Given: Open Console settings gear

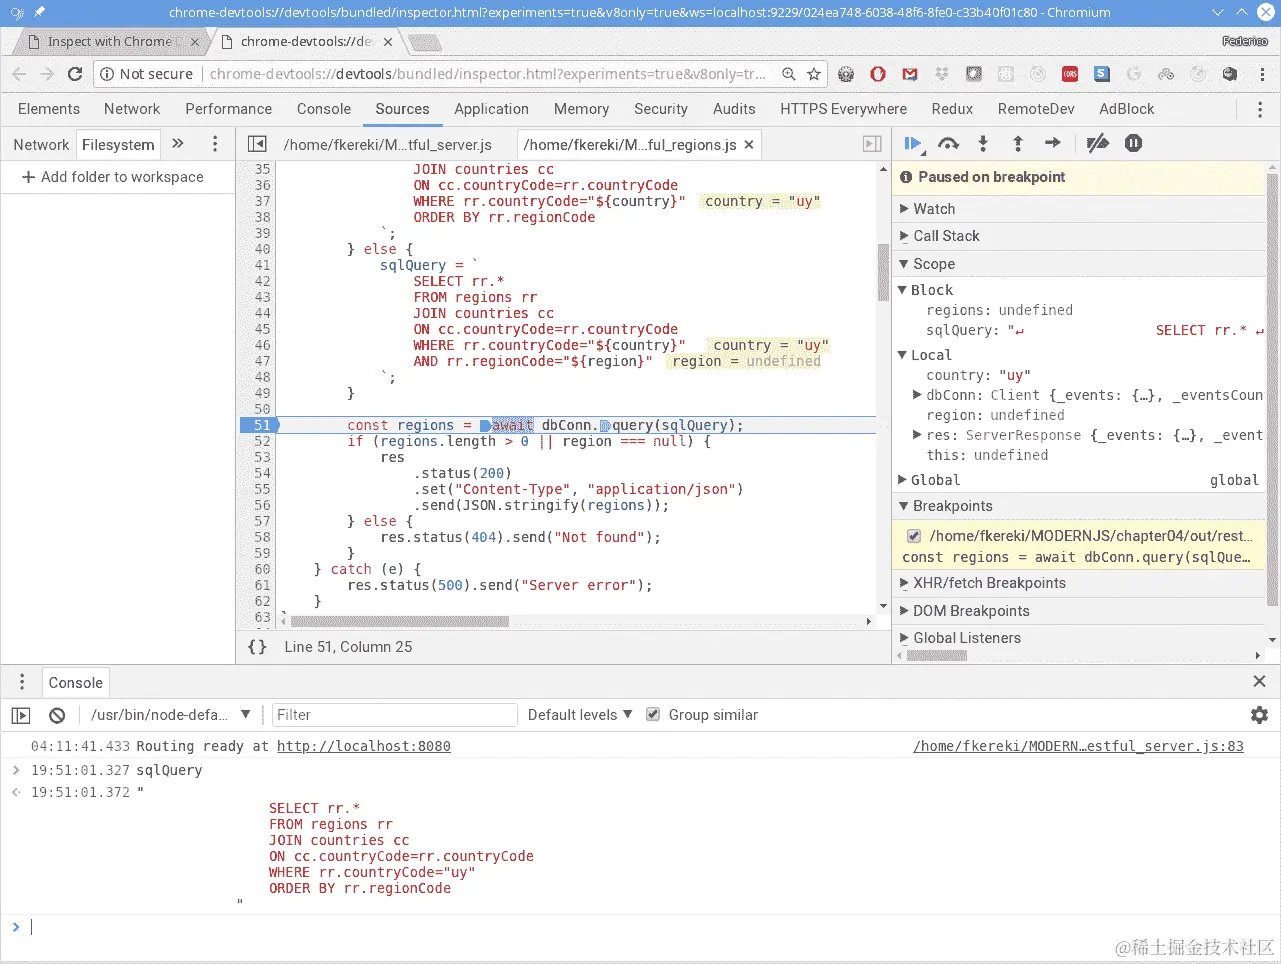Looking at the screenshot, I should [x=1259, y=715].
